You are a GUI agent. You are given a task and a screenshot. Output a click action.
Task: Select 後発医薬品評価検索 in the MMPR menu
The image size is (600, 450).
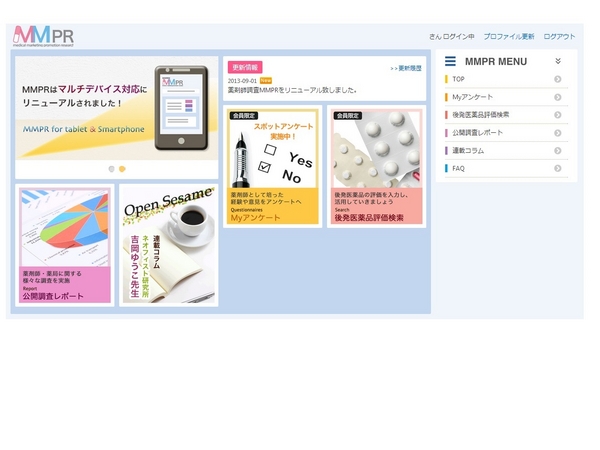pyautogui.click(x=506, y=115)
